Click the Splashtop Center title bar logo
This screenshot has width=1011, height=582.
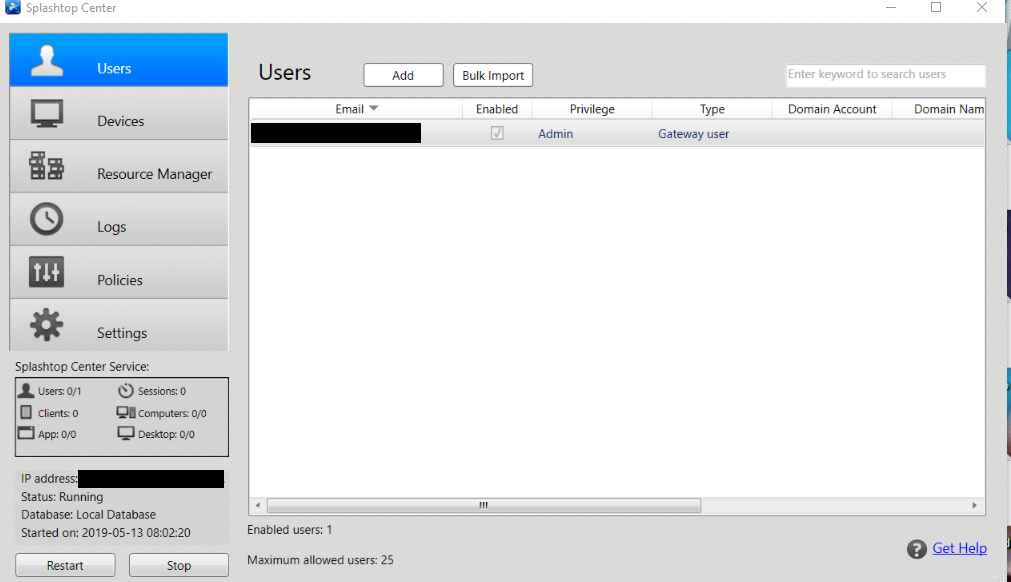tap(11, 8)
